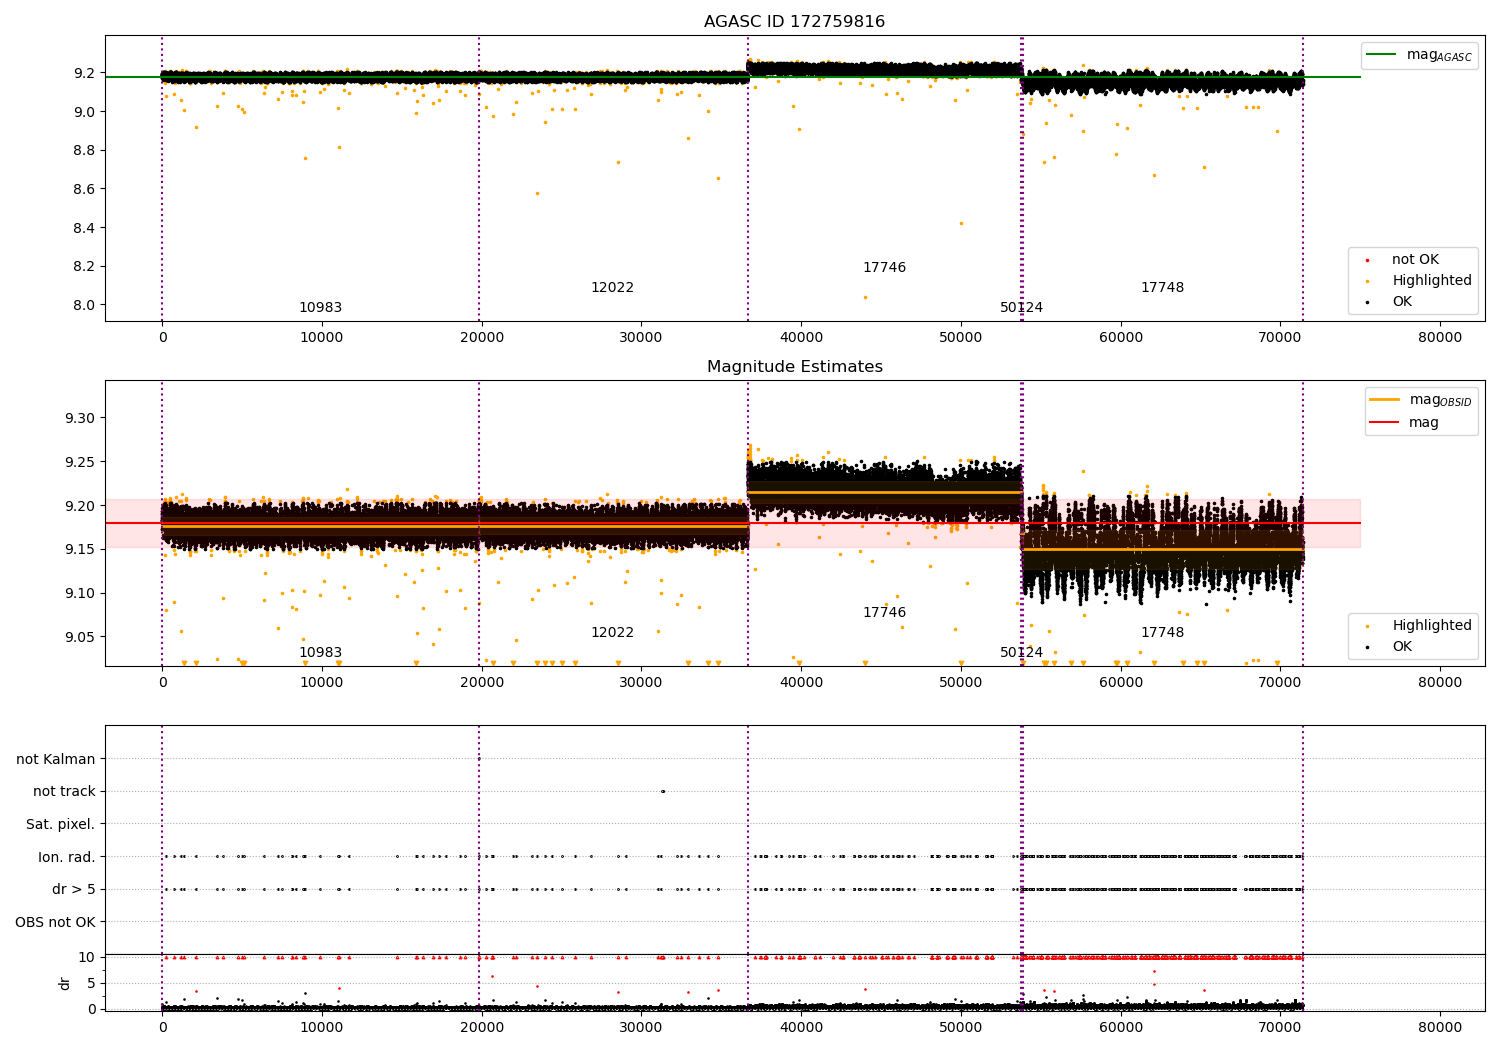Click the "OBS not OK" axis label
This screenshot has width=1500, height=1050.
coord(55,922)
